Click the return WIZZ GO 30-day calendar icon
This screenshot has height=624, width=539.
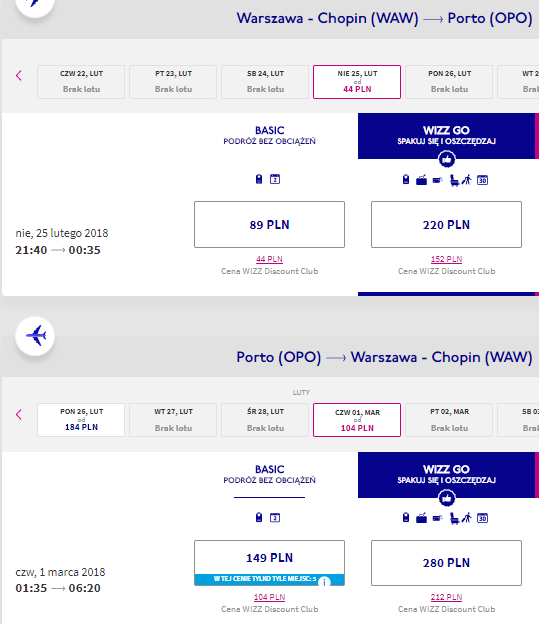482,518
